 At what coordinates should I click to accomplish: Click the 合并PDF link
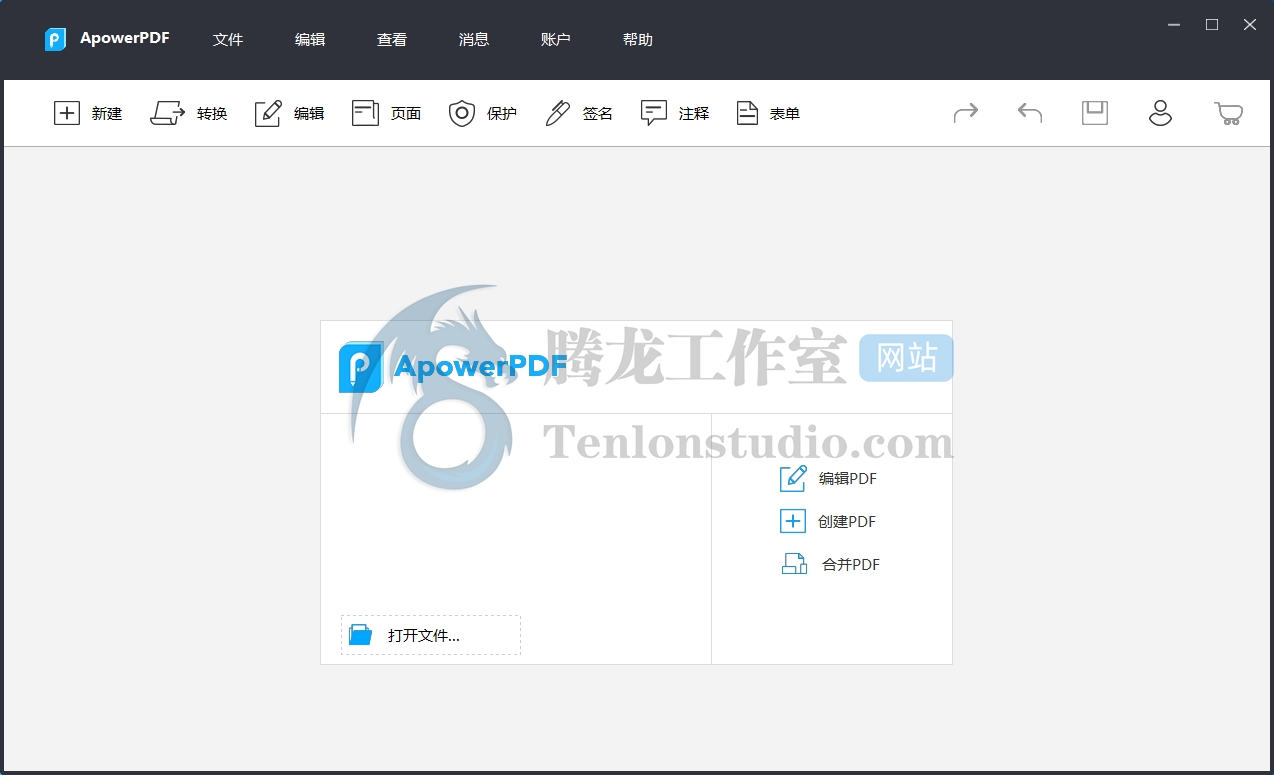851,564
